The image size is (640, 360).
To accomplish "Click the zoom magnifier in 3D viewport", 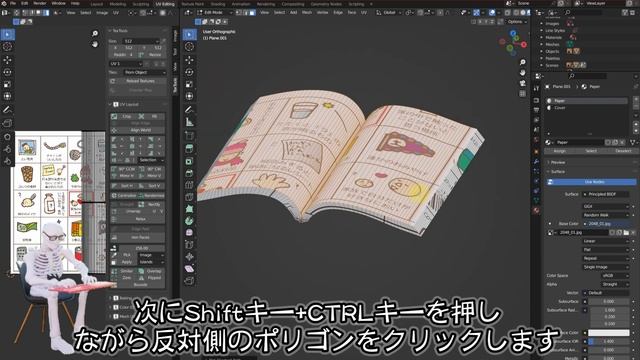I will pos(522,62).
